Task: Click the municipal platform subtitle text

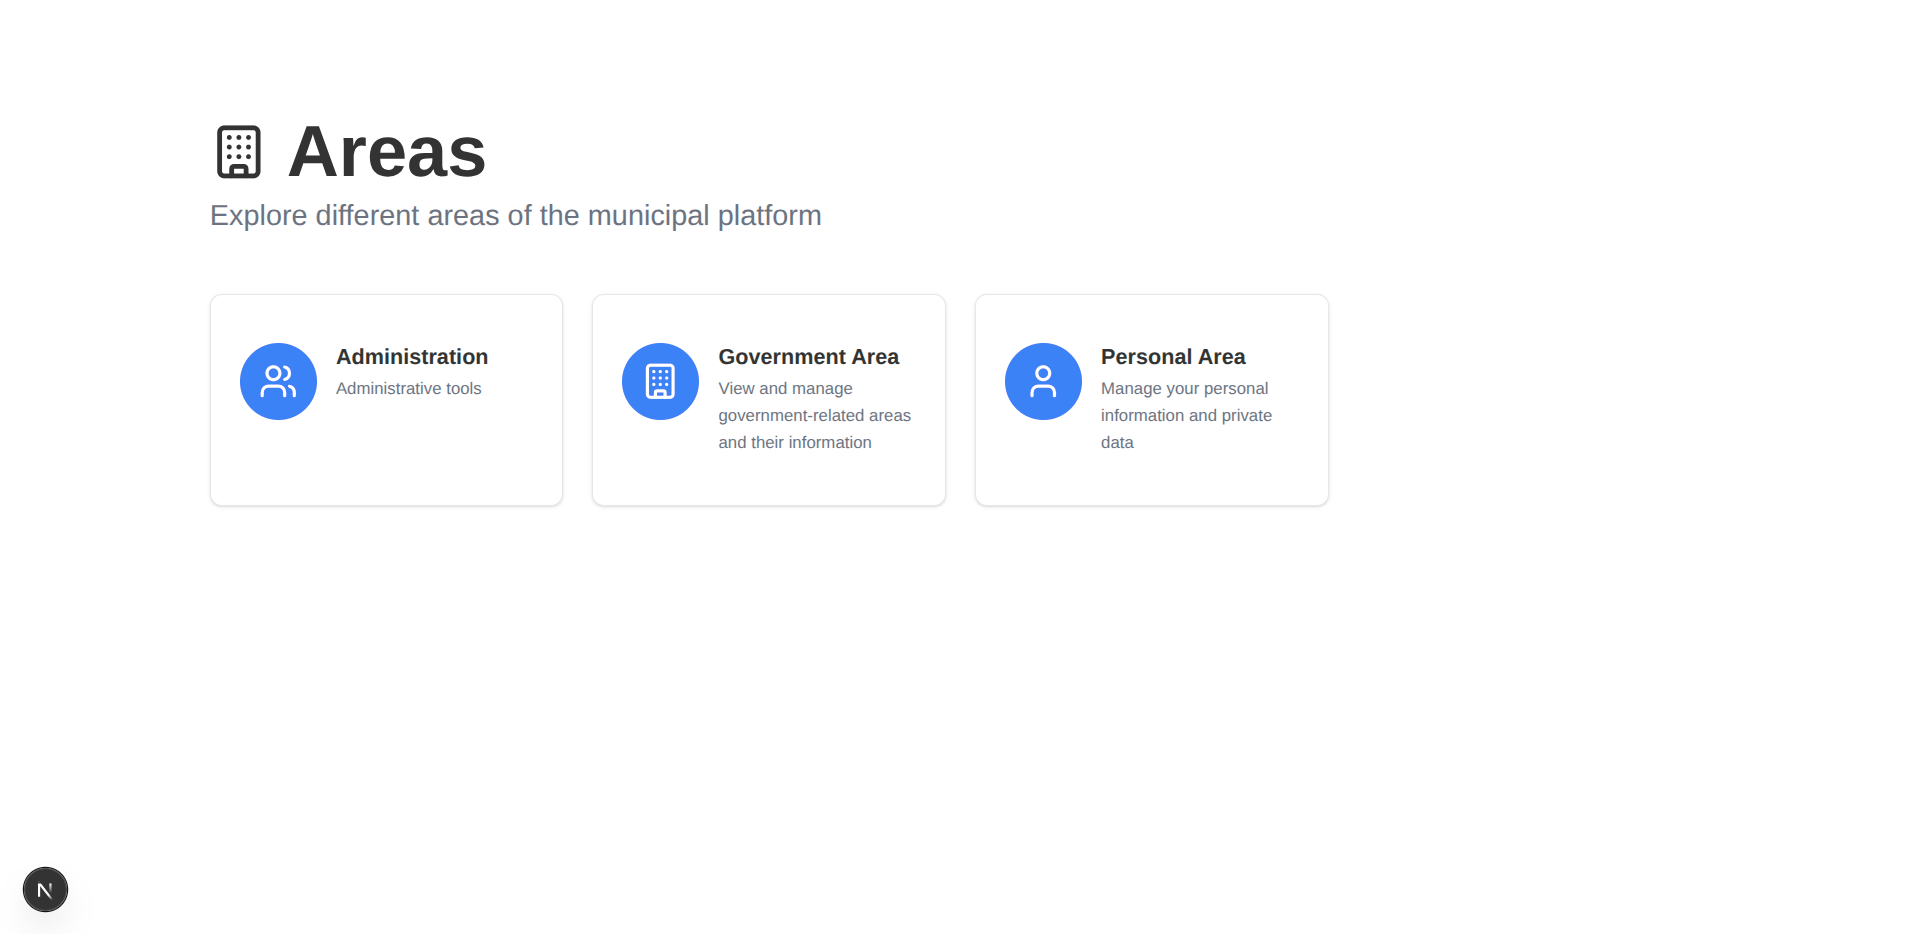Action: click(x=515, y=215)
